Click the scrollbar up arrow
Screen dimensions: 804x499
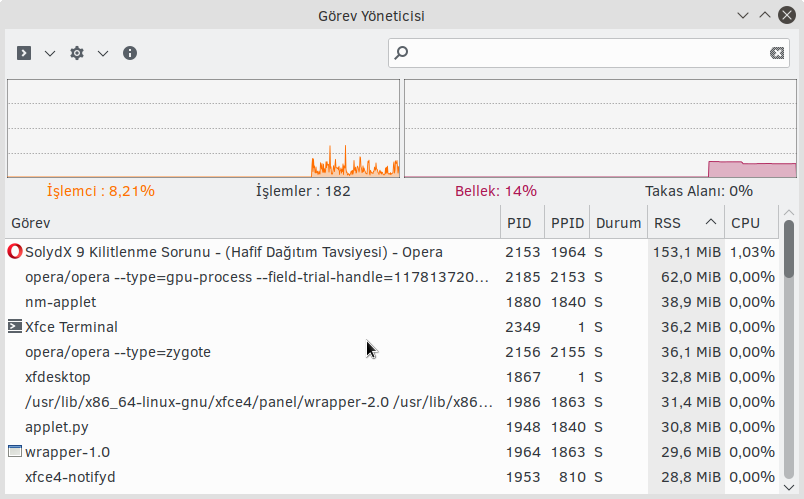(789, 212)
